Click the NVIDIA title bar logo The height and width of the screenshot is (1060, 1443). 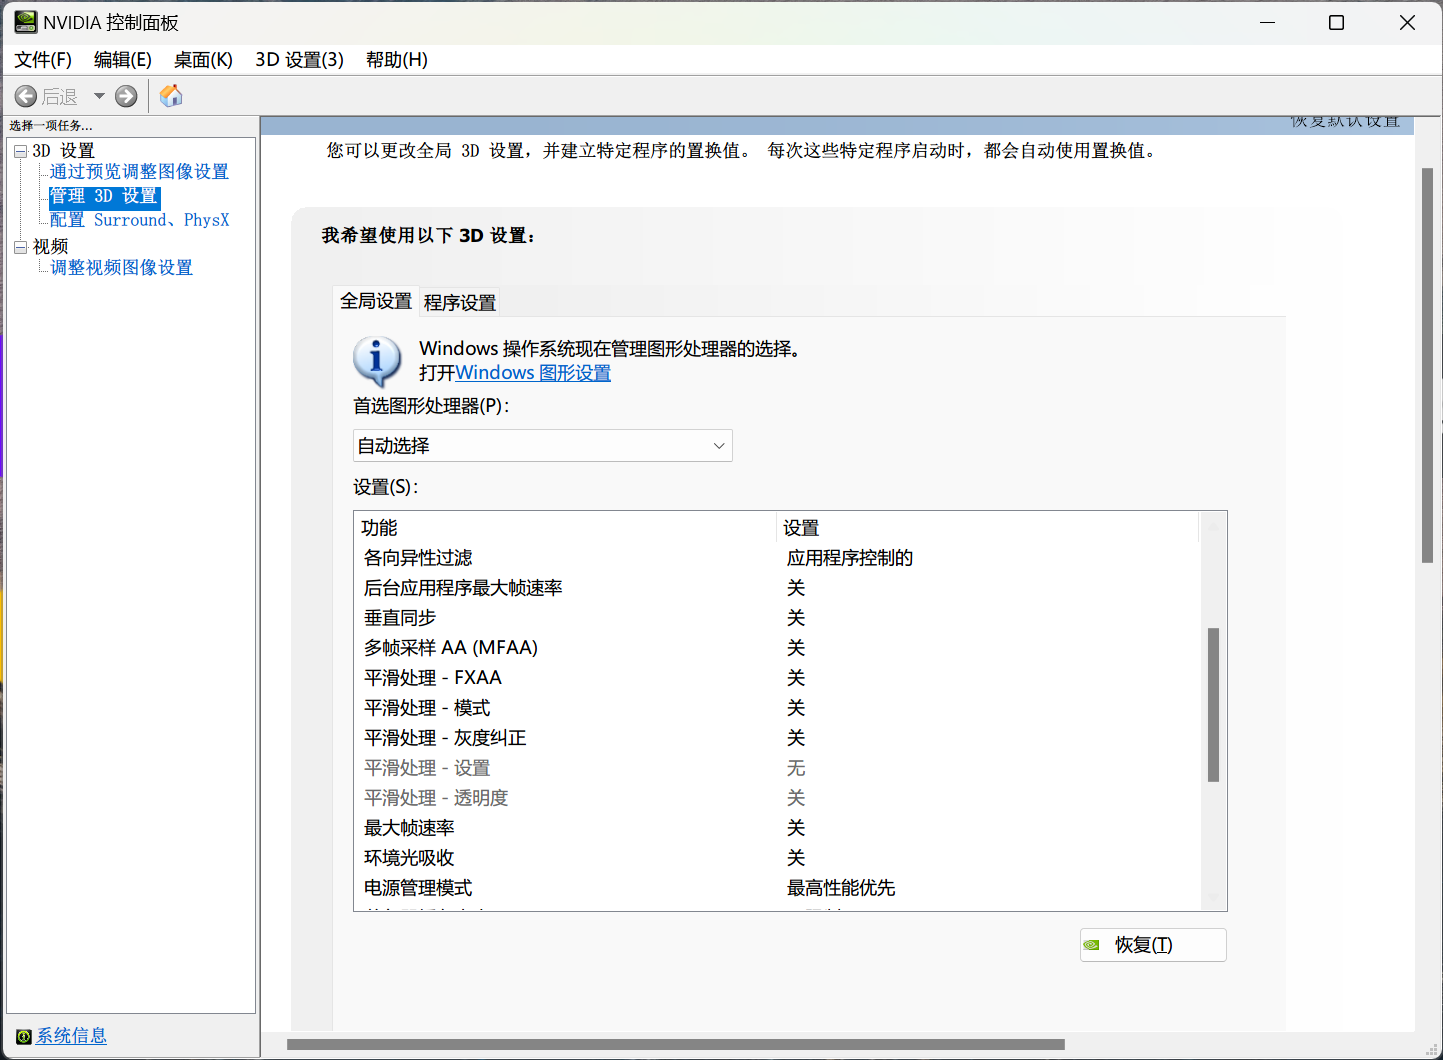25,22
